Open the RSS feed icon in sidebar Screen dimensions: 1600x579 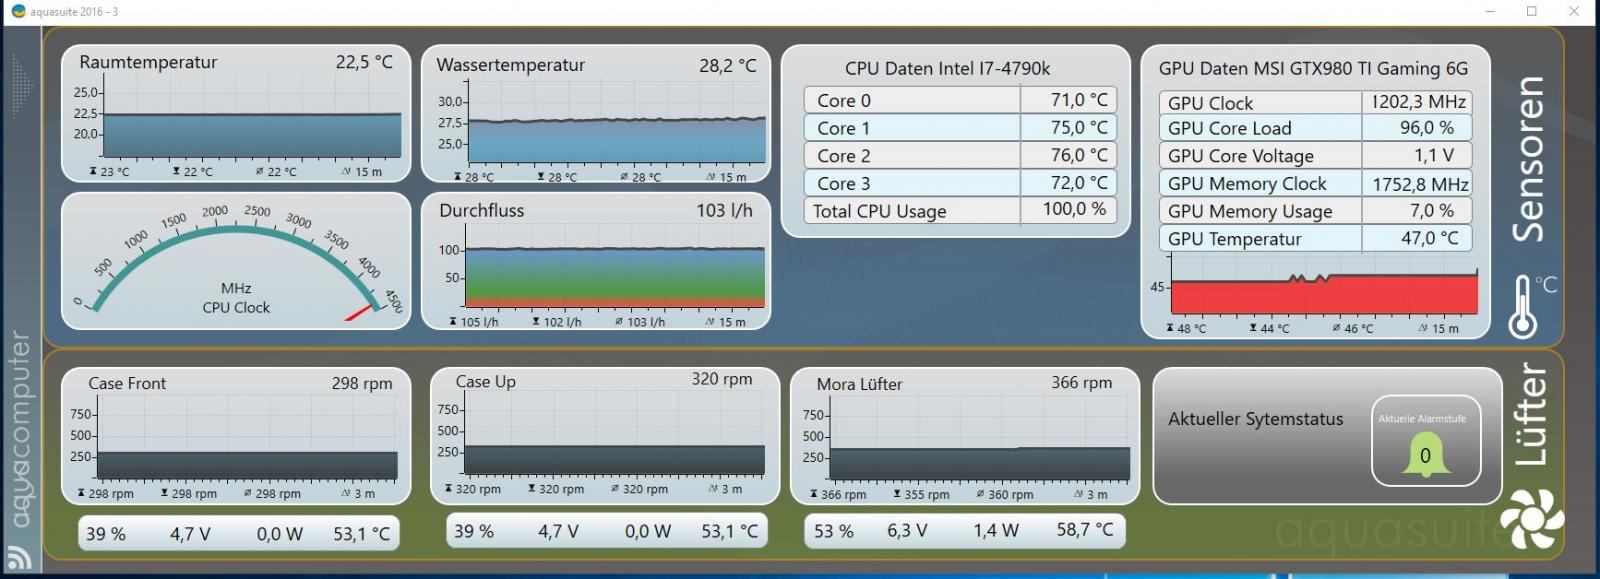click(x=19, y=556)
